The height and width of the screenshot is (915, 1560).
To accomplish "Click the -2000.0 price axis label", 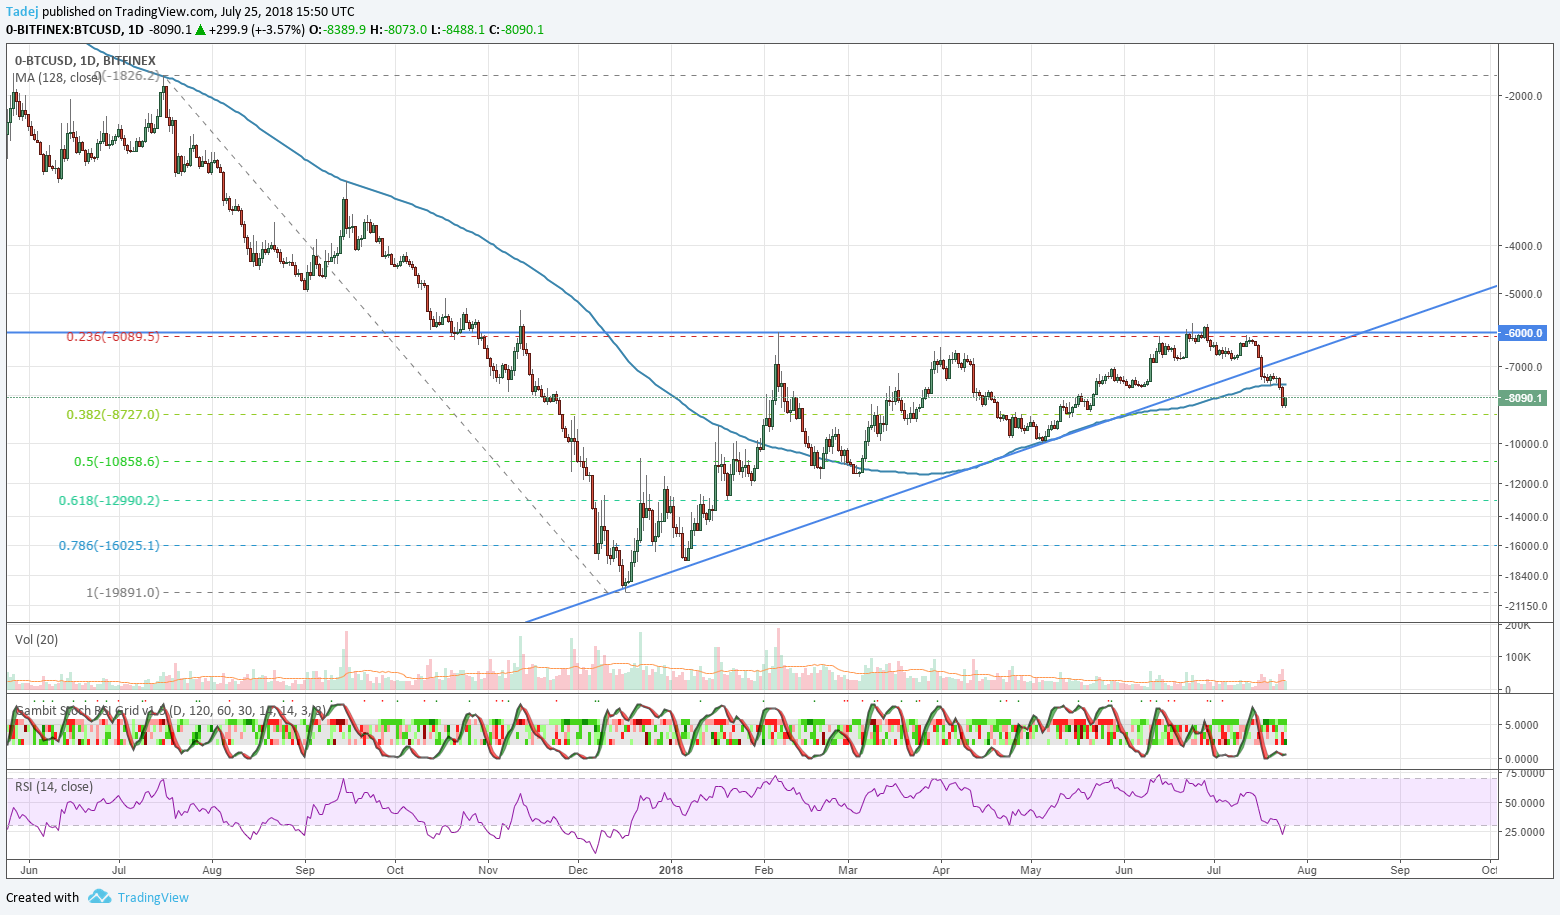I will (x=1525, y=96).
